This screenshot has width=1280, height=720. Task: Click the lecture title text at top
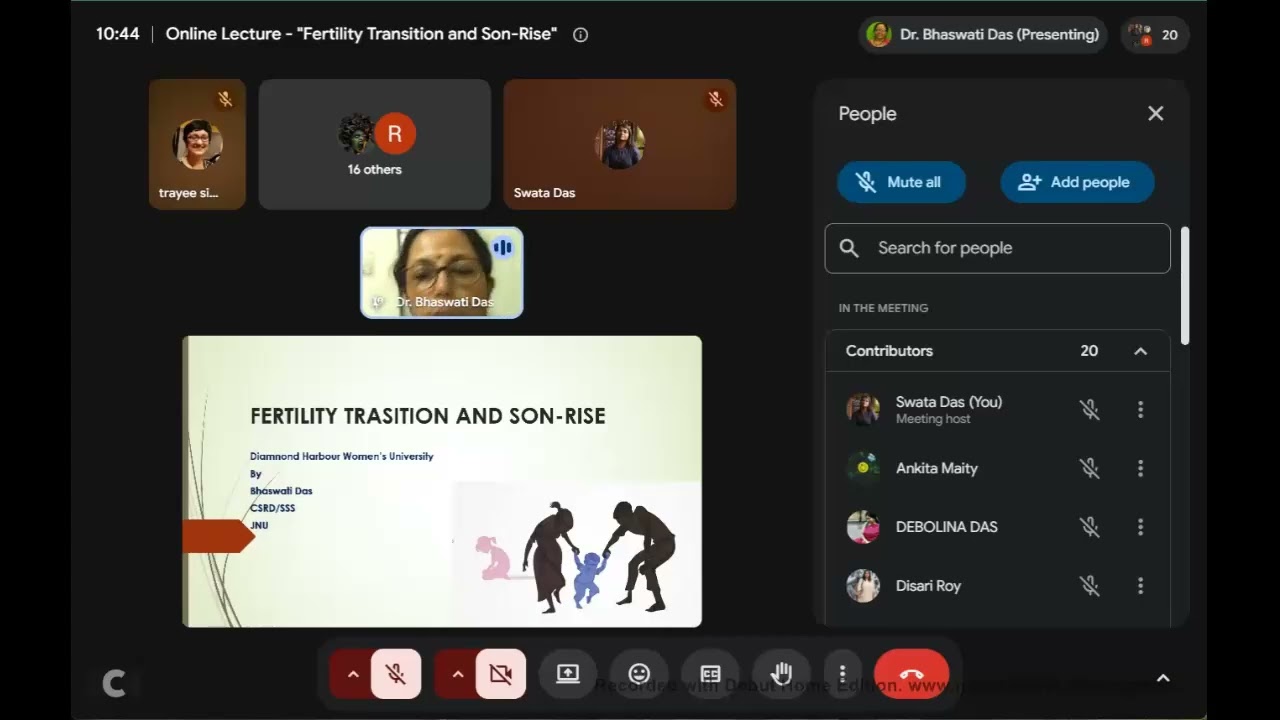tap(361, 34)
